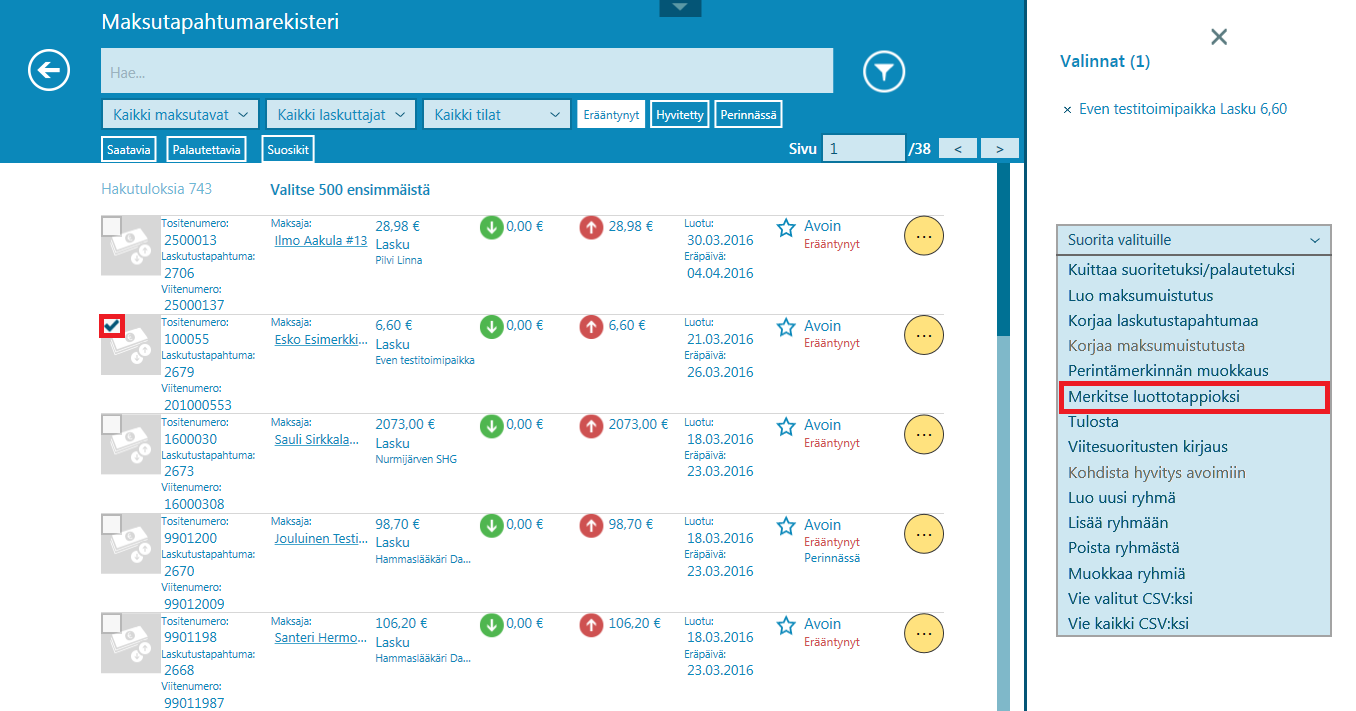Expand the Kaikki maksutavat dropdown
Image resolution: width=1356 pixels, height=711 pixels.
[181, 115]
